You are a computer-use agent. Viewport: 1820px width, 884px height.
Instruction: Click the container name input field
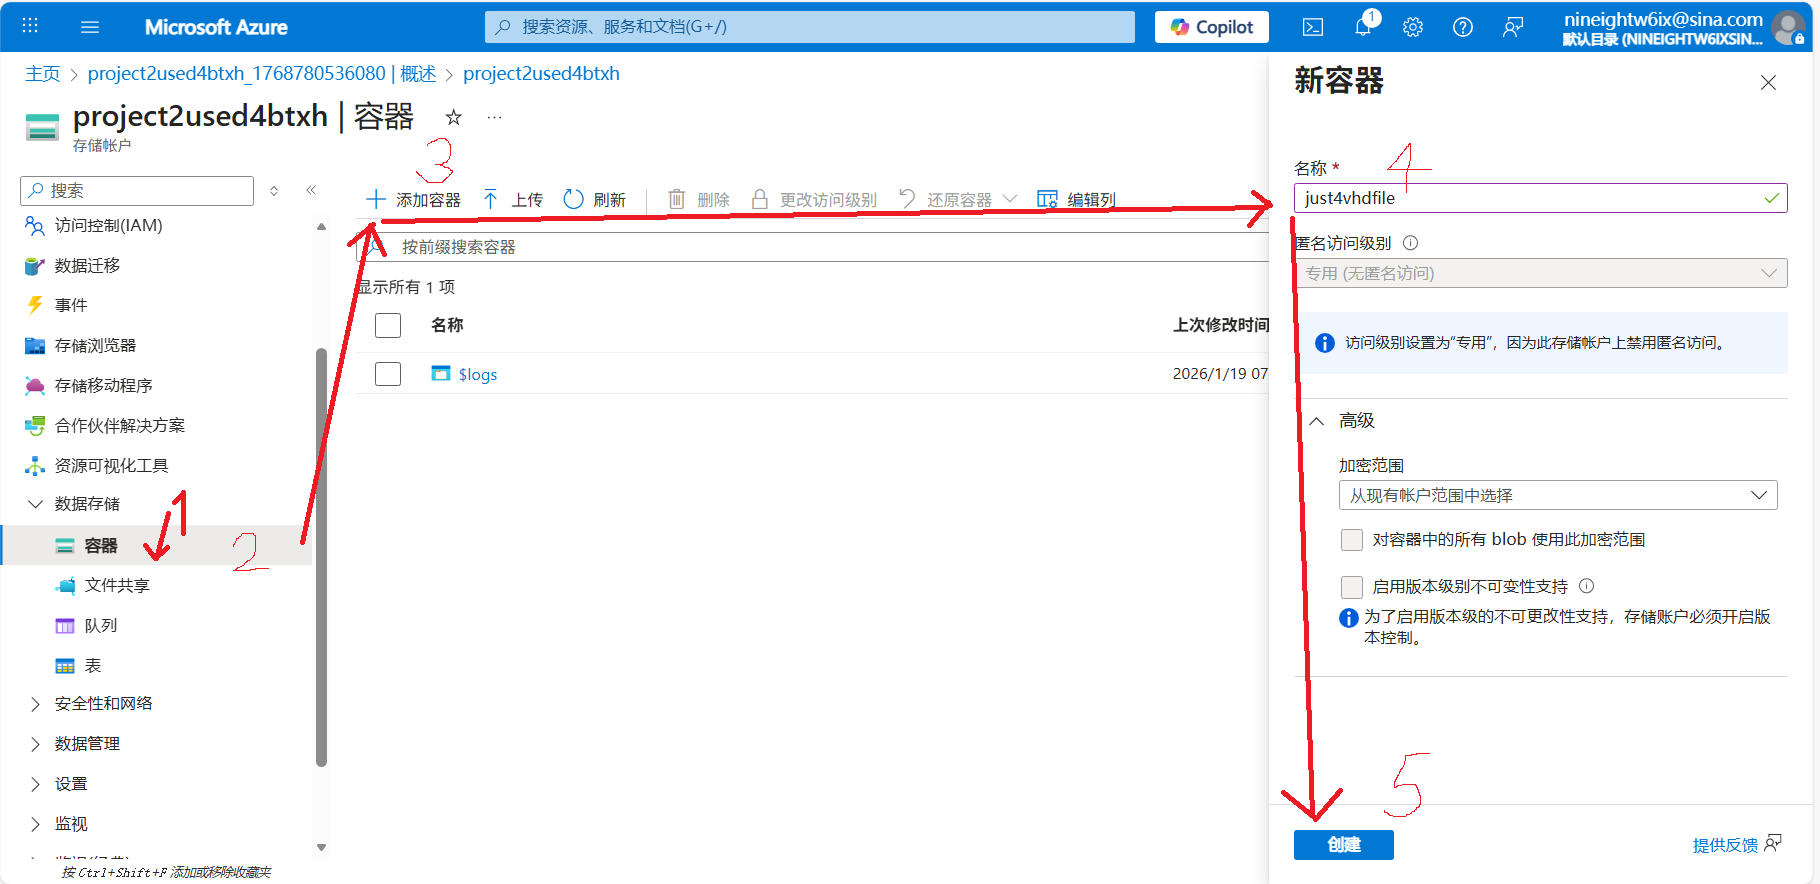[x=1530, y=198]
